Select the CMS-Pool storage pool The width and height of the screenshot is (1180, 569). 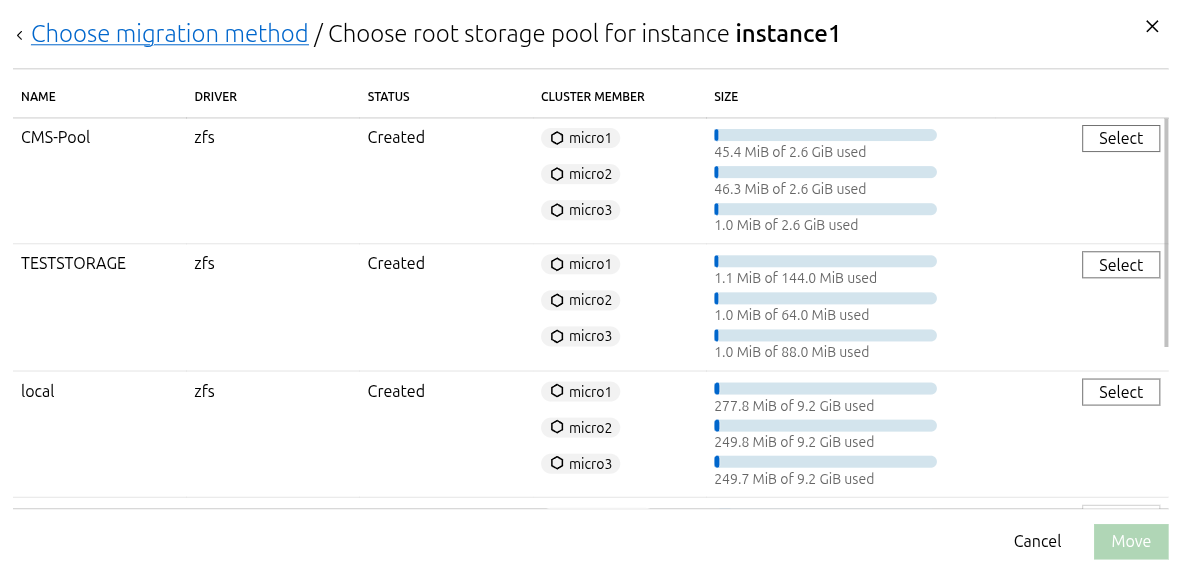pyautogui.click(x=1120, y=139)
